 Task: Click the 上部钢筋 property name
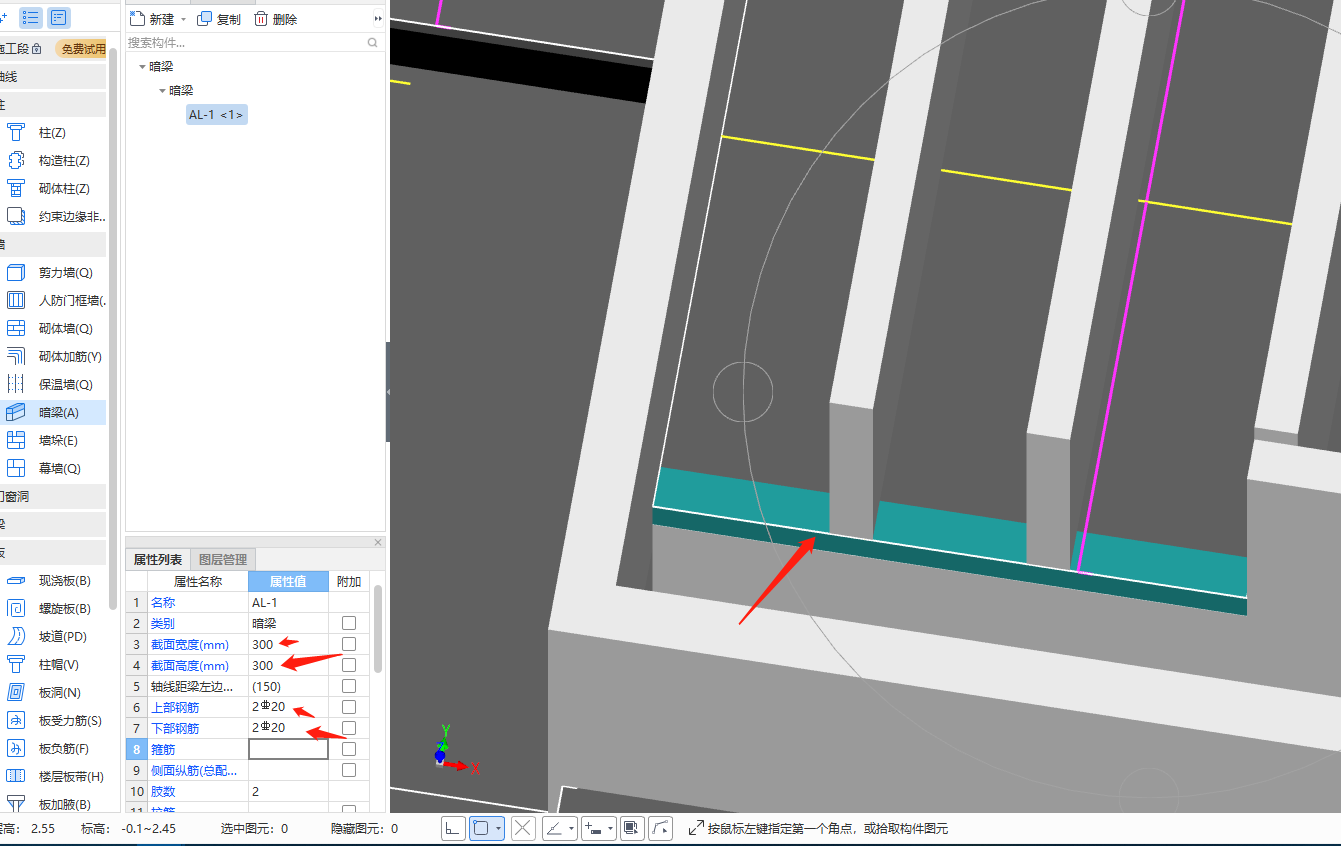[175, 708]
